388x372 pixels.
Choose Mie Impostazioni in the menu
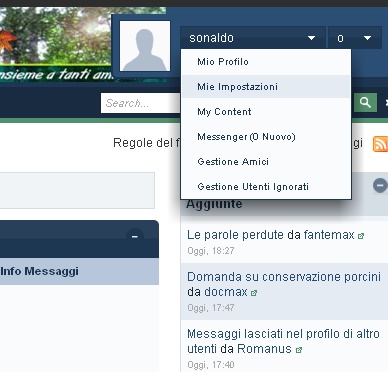237,87
